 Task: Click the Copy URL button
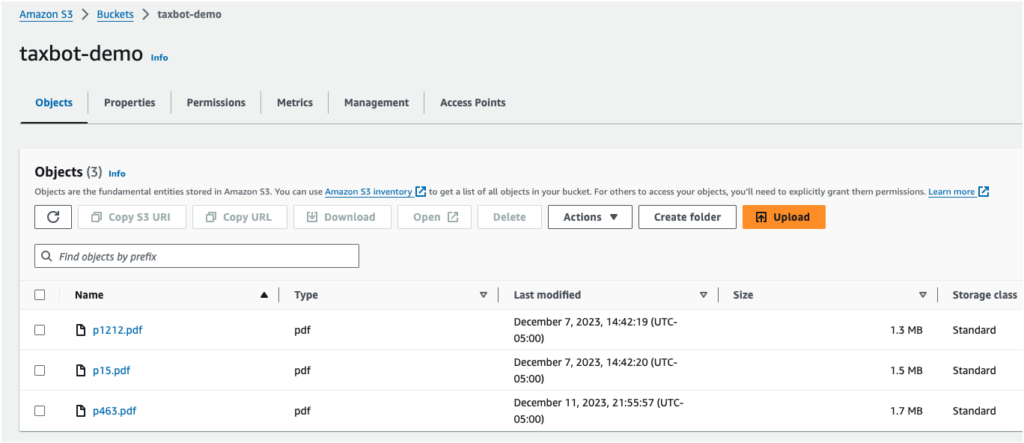click(240, 217)
